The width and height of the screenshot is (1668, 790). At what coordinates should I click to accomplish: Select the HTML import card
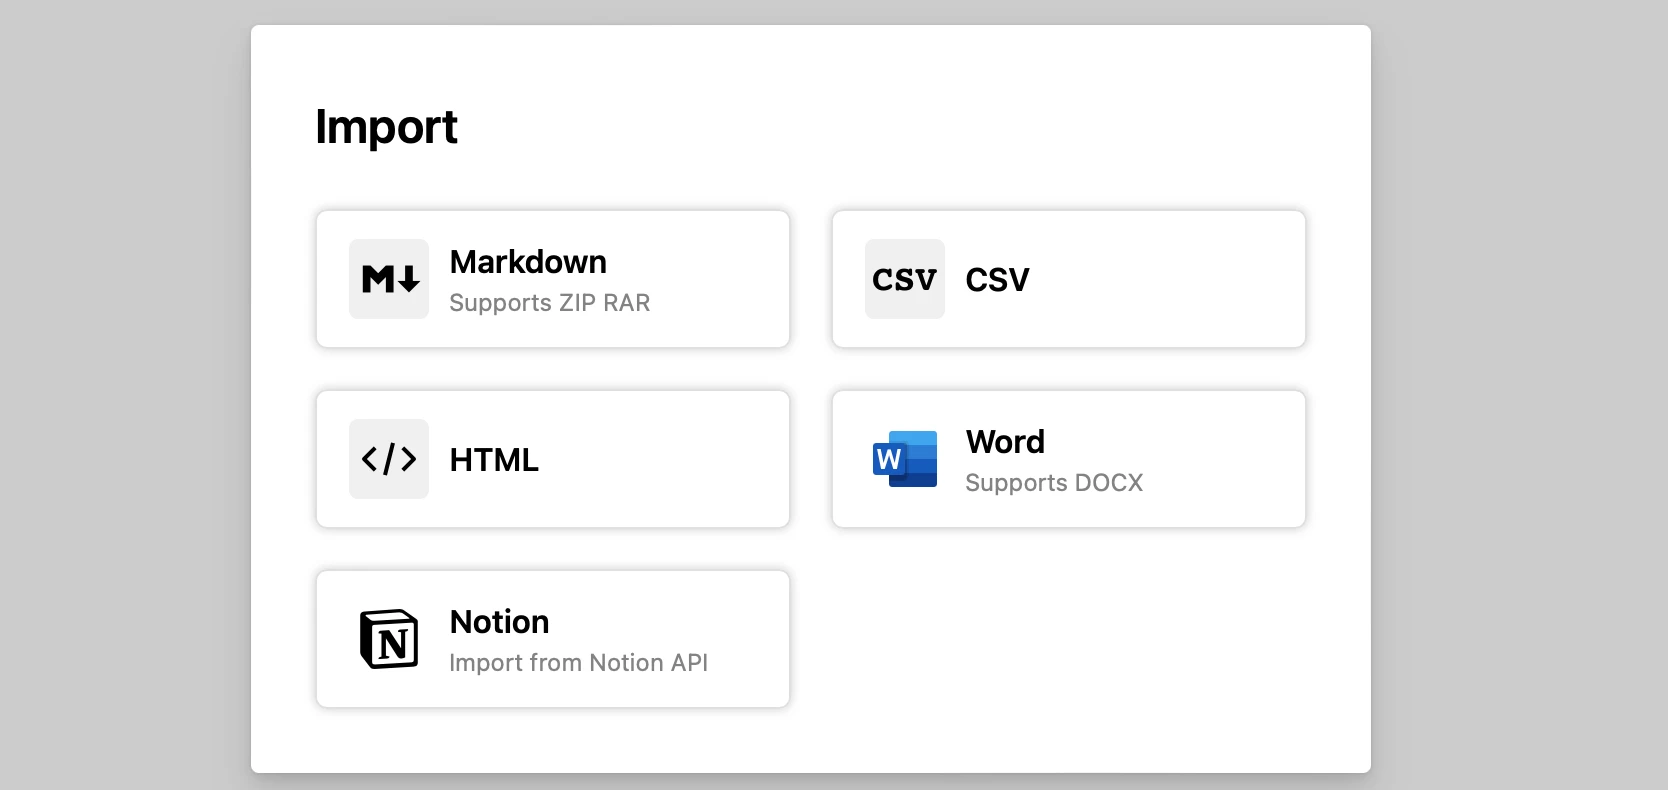[553, 459]
